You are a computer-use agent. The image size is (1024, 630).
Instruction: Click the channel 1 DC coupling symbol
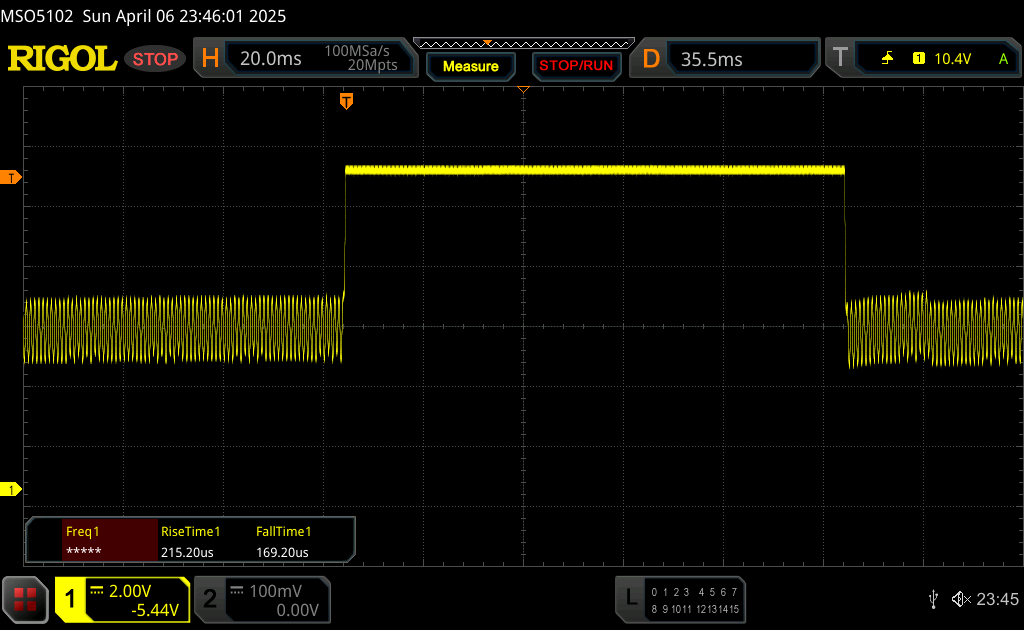click(97, 591)
